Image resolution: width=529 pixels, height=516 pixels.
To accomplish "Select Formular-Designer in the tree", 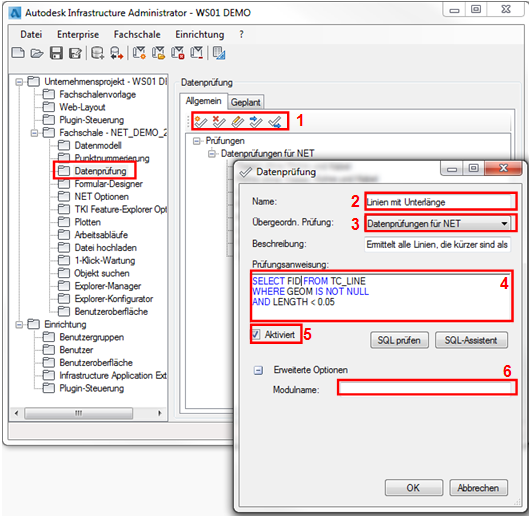I will tap(108, 184).
